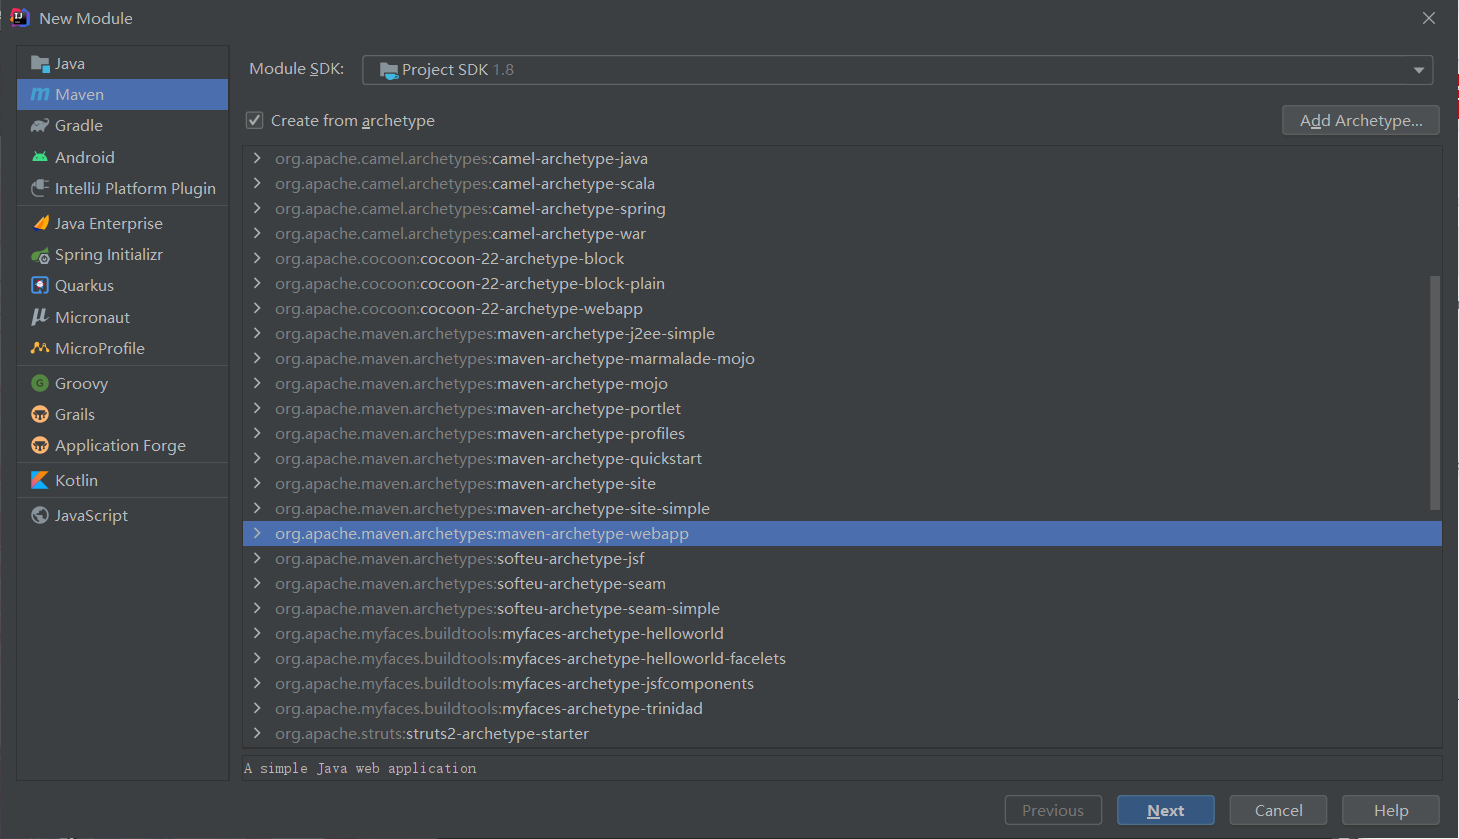
Task: Expand the camel-archetype-spring node
Action: pyautogui.click(x=257, y=208)
